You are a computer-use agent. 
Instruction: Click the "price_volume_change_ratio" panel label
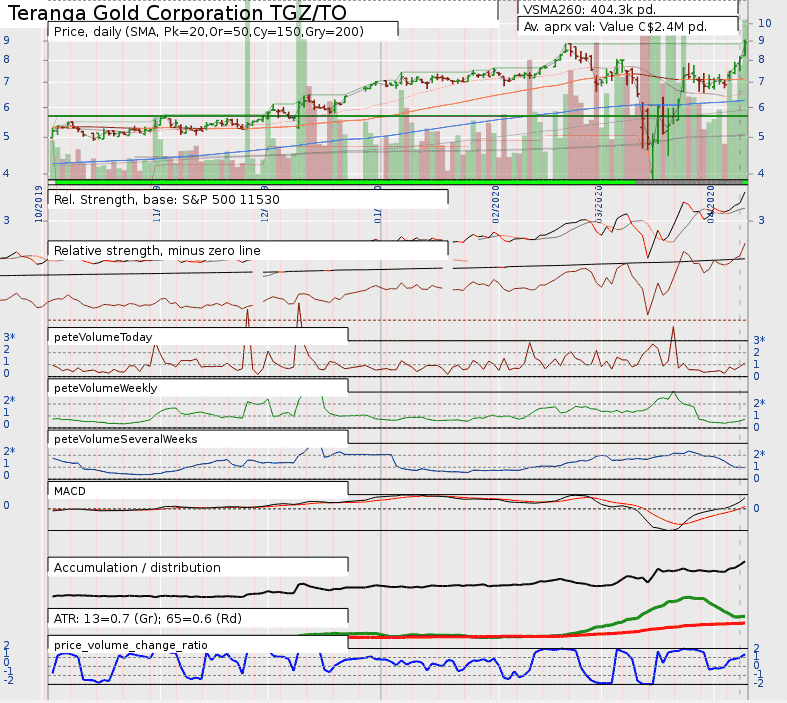[130, 645]
